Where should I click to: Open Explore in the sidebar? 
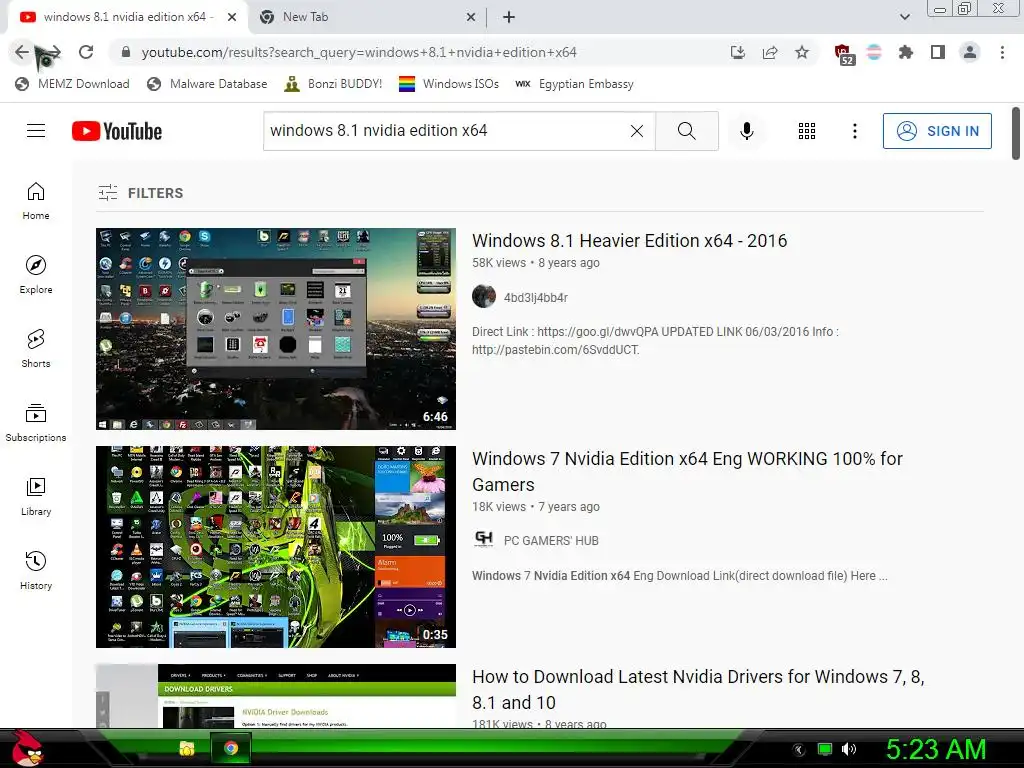pos(36,275)
